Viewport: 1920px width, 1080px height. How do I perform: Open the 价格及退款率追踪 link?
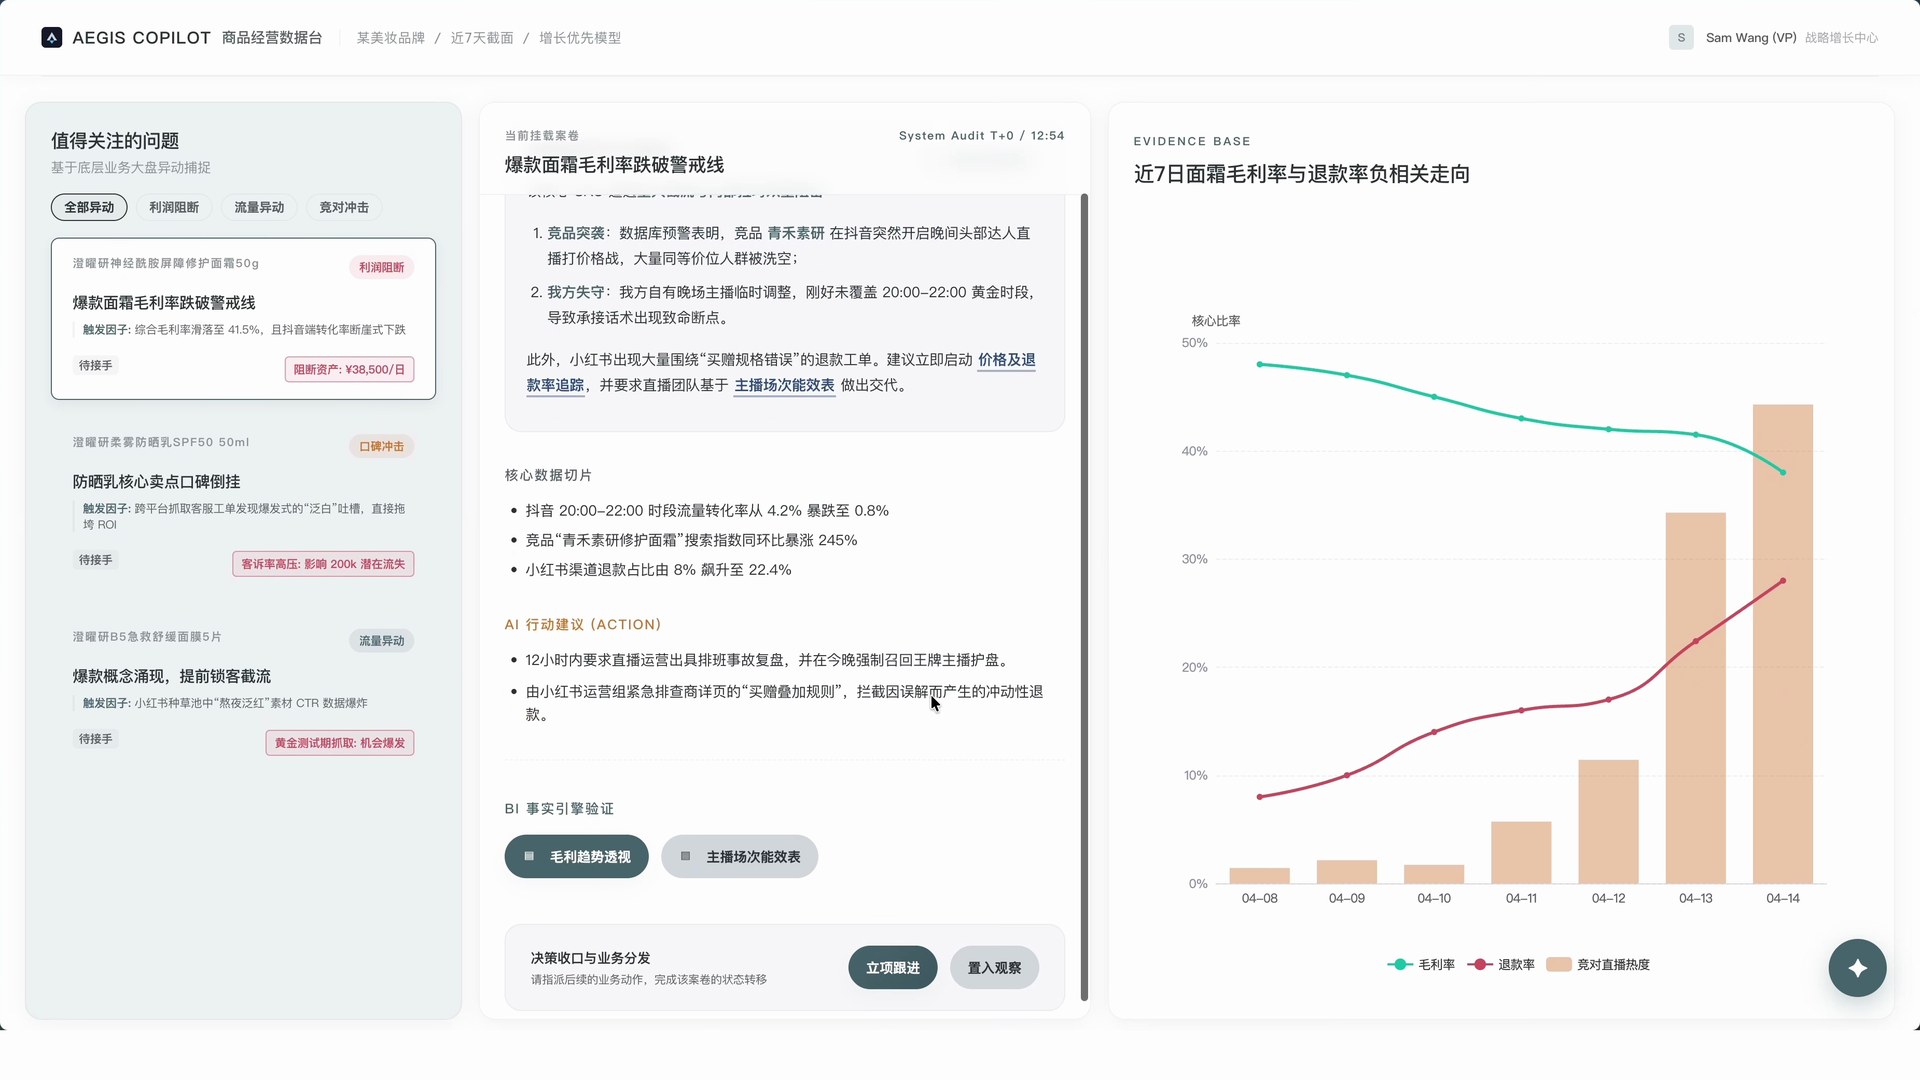pos(1006,360)
